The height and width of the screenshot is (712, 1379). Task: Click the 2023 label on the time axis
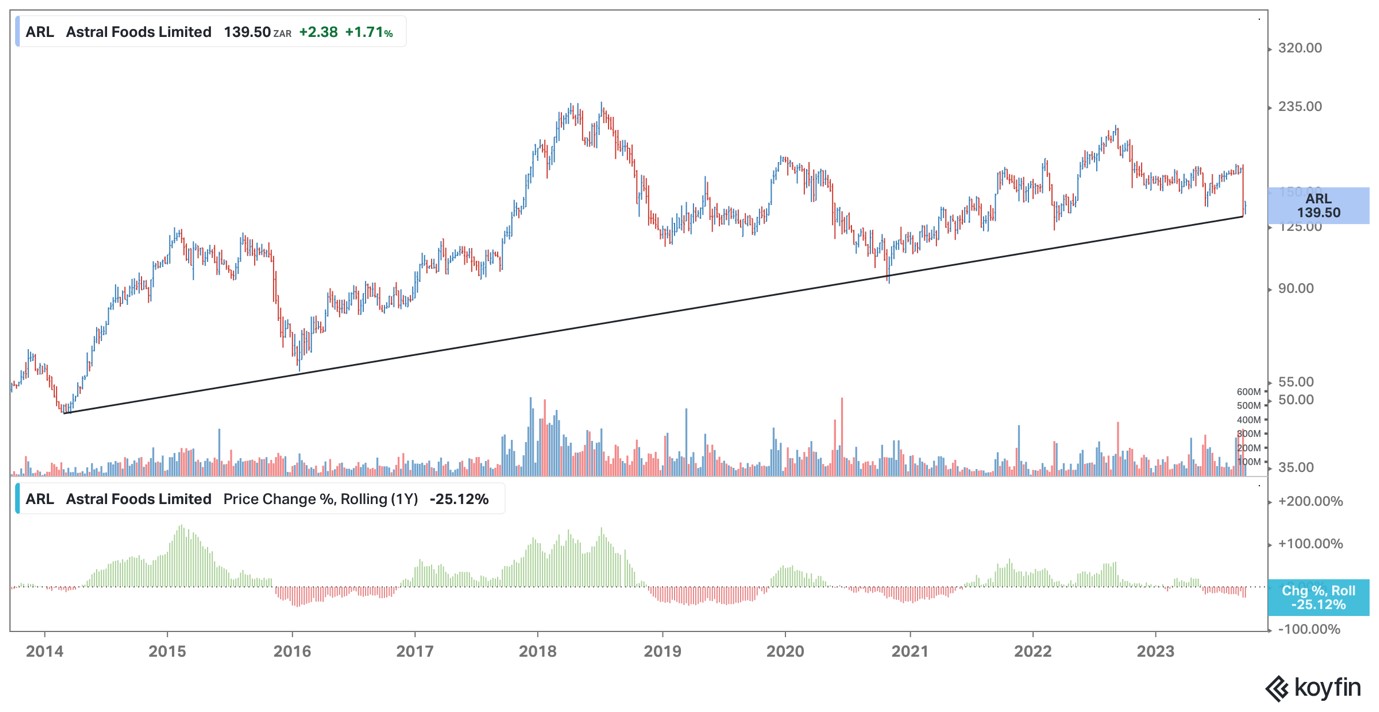pos(1156,653)
